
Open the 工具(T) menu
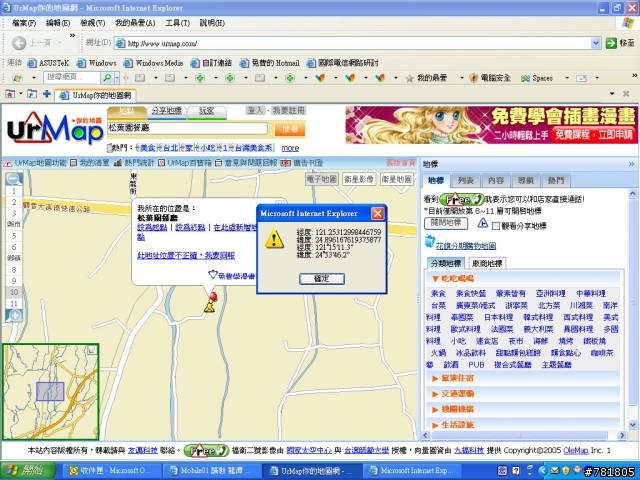(178, 23)
